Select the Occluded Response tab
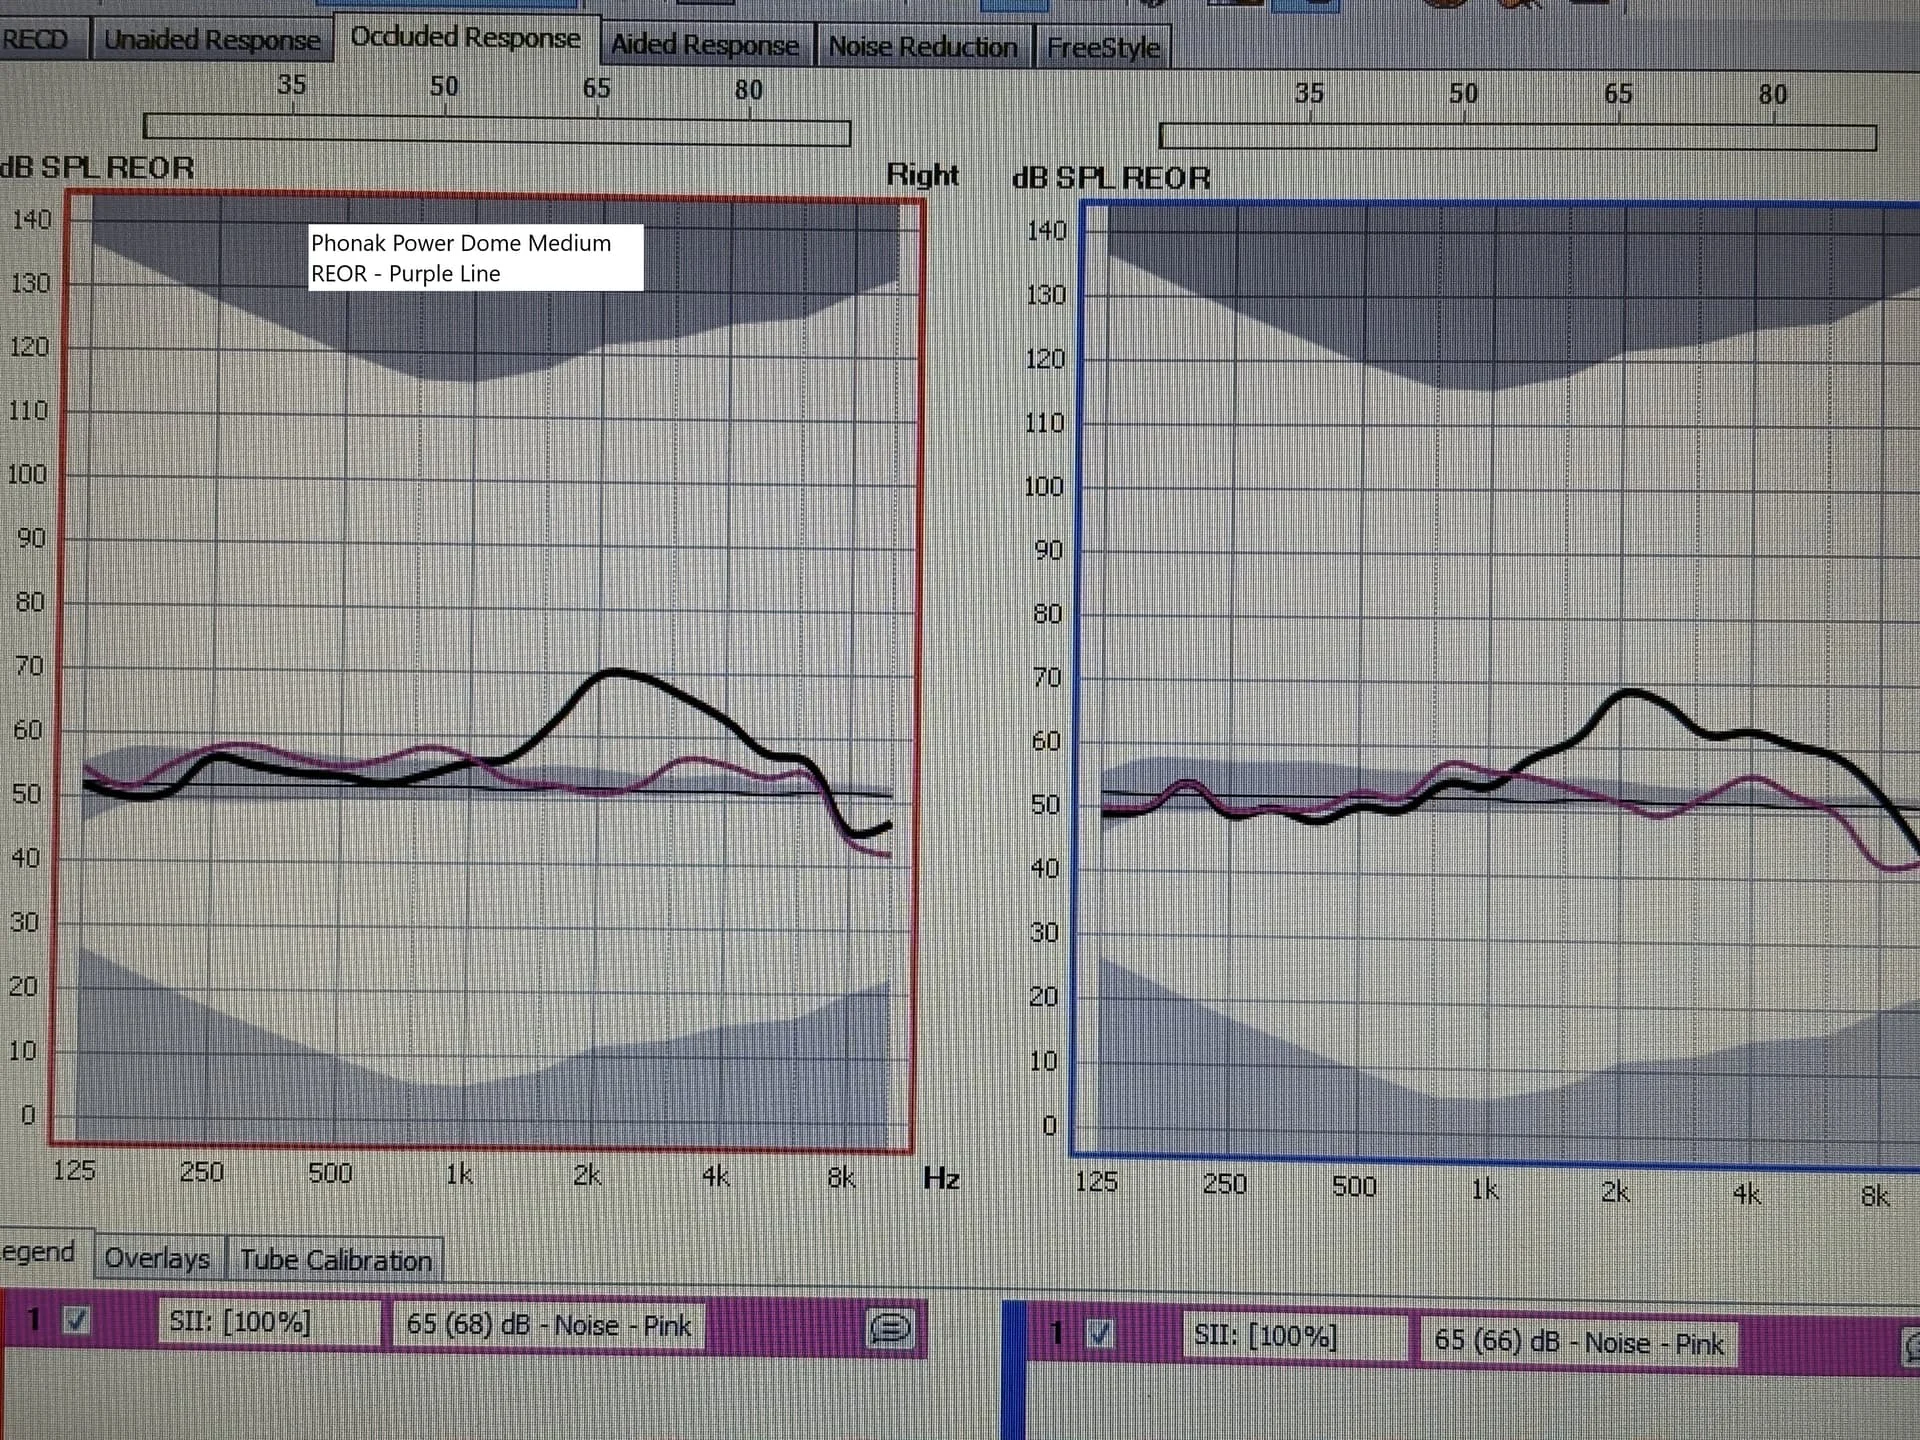Image resolution: width=1920 pixels, height=1440 pixels. pyautogui.click(x=465, y=38)
